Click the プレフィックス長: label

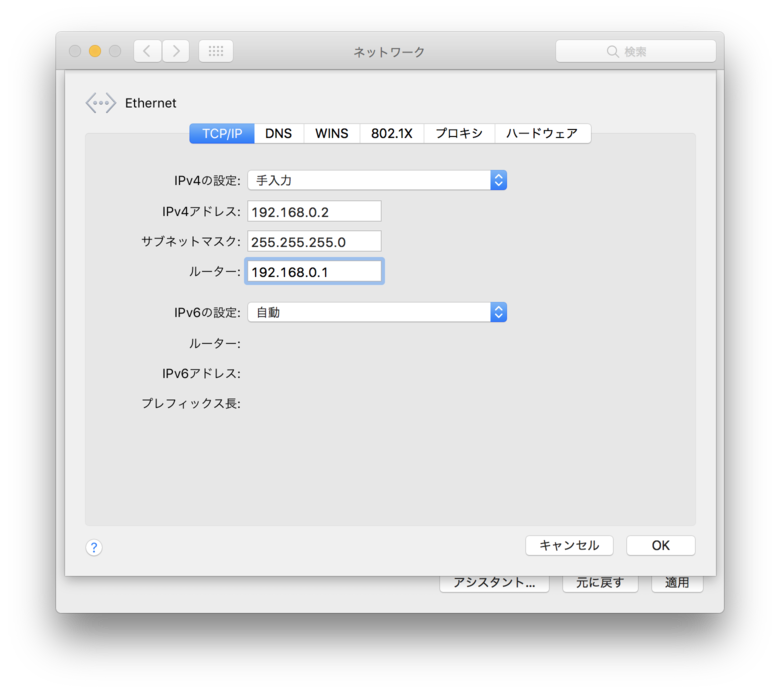[x=191, y=403]
